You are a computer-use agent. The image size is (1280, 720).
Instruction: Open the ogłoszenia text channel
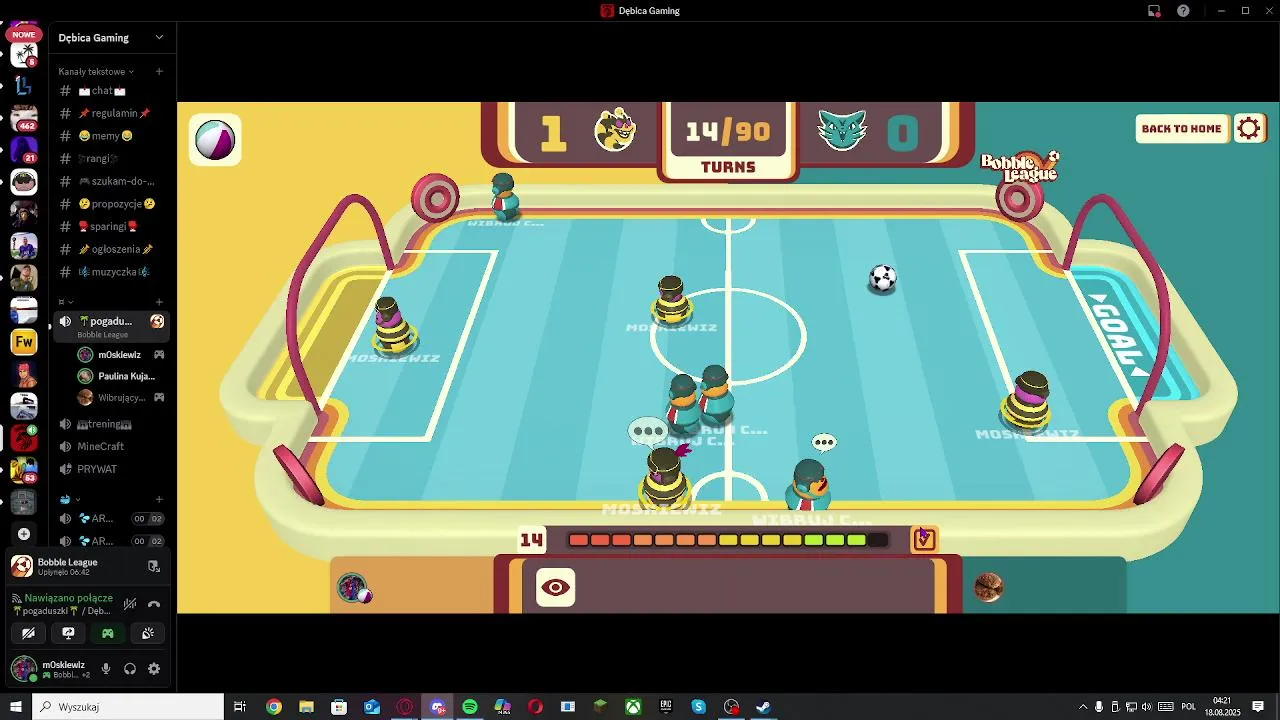[110, 249]
